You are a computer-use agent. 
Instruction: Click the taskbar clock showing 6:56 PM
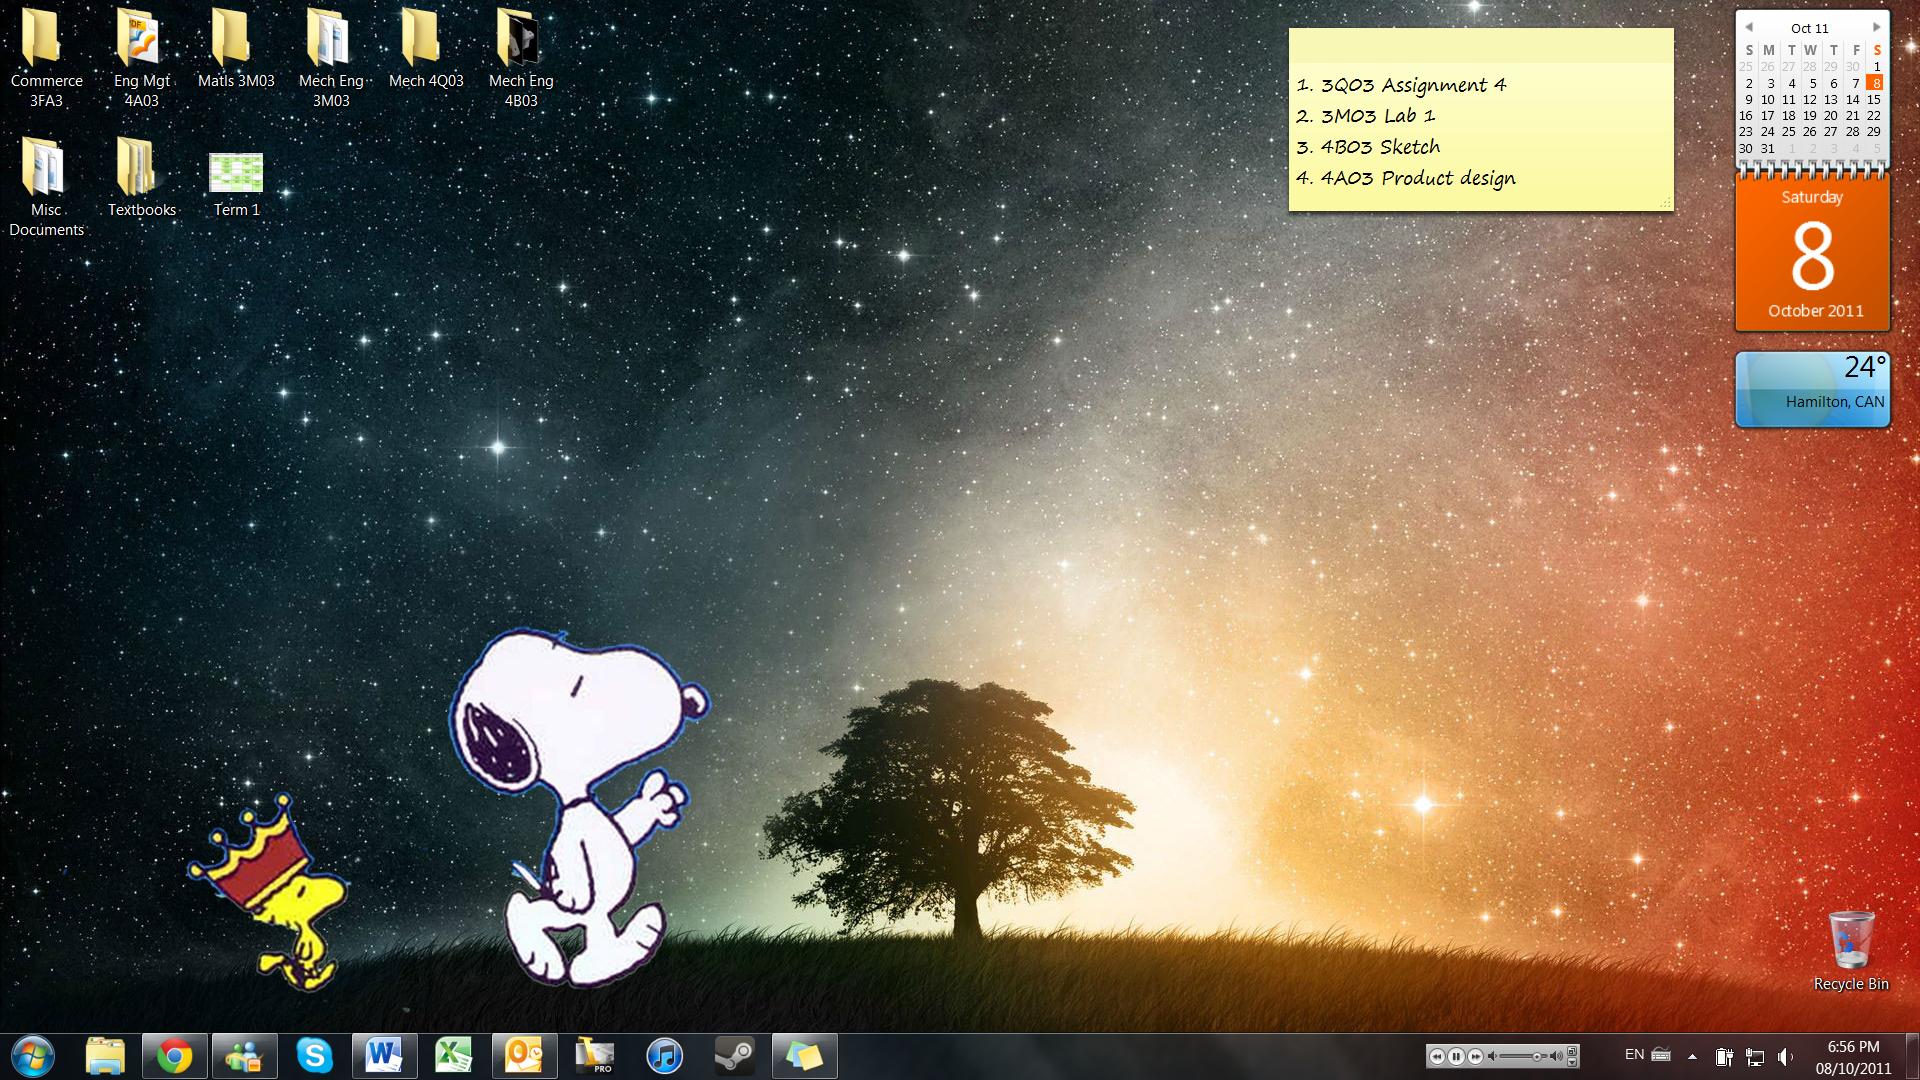click(1853, 1057)
